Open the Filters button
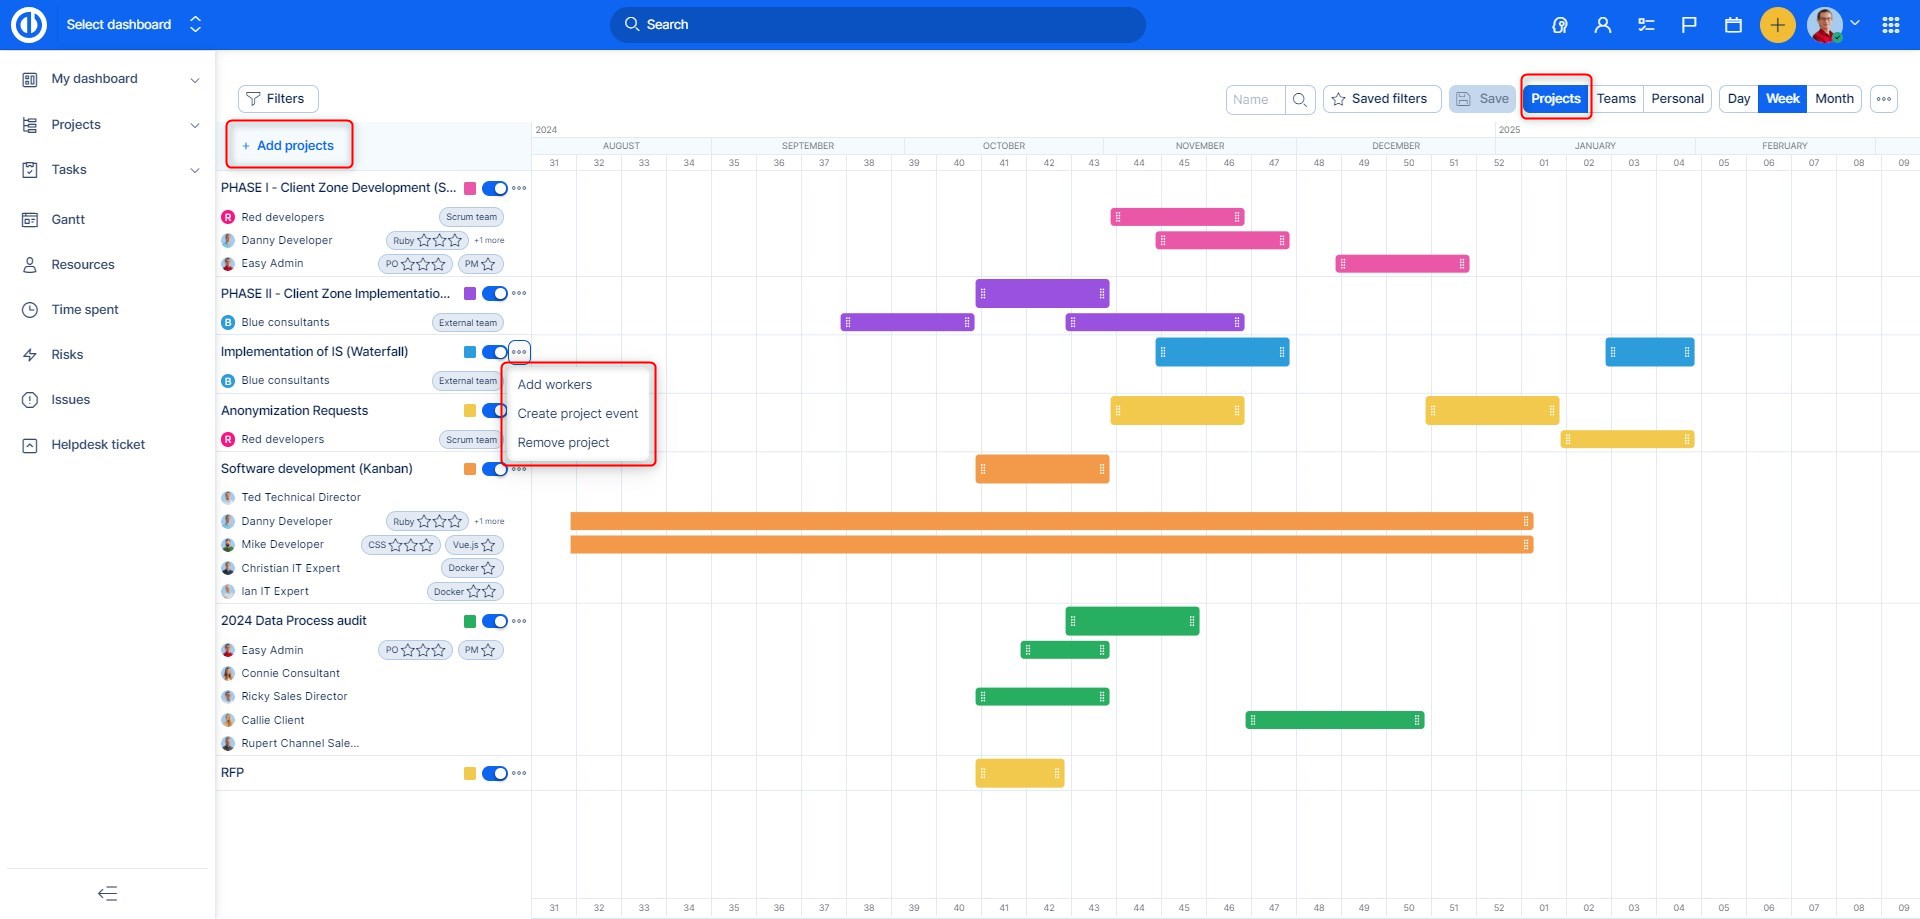1920x919 pixels. (277, 99)
